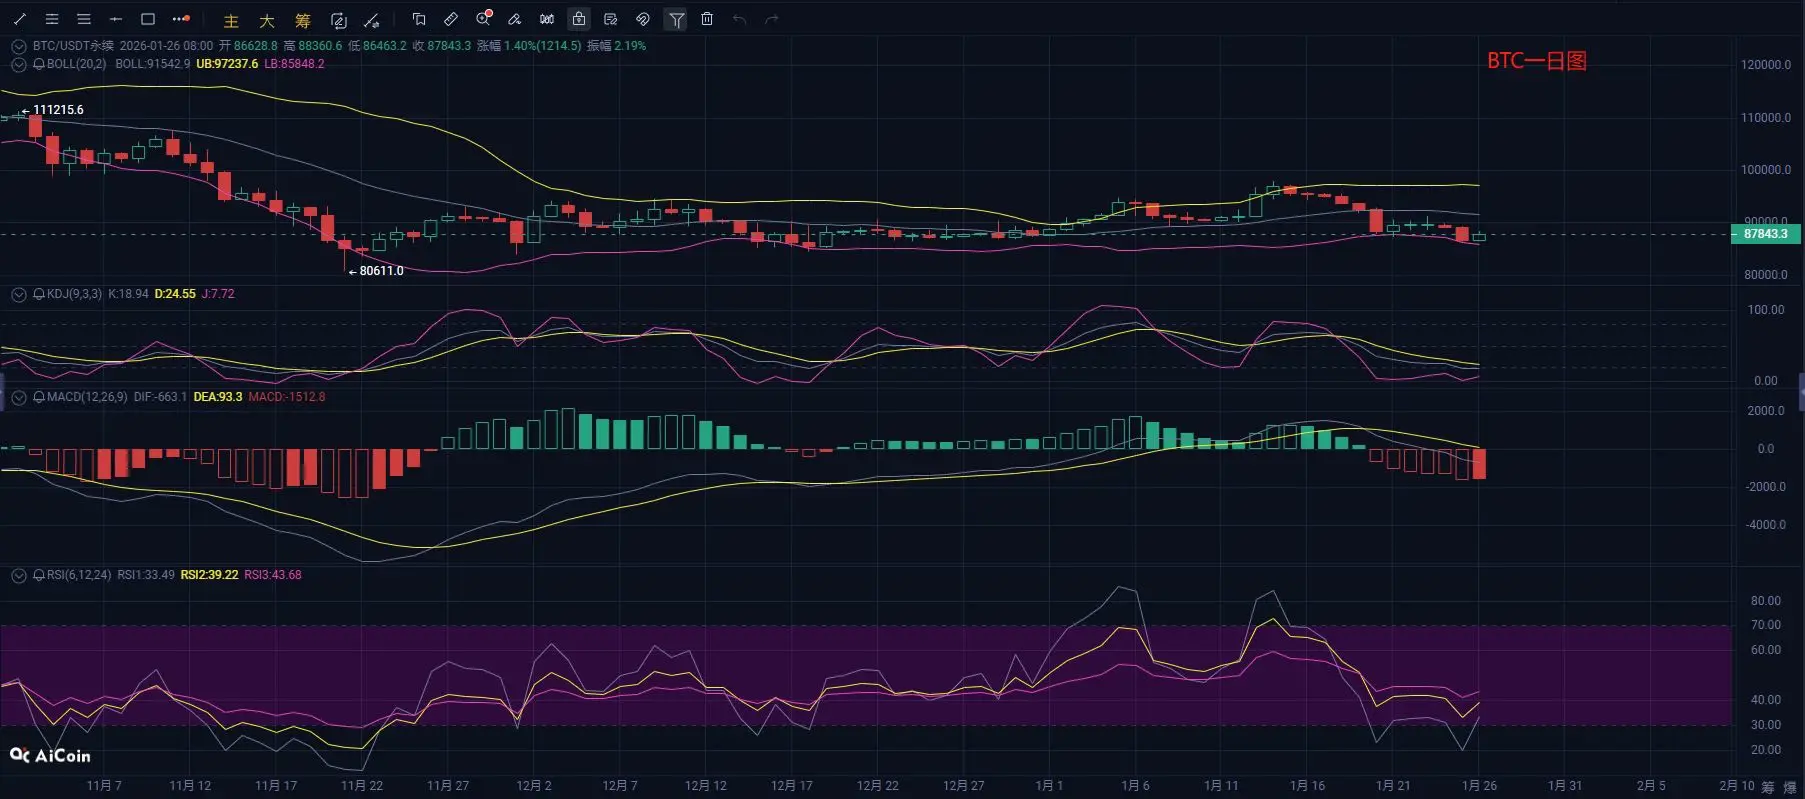Click the RSI2:39.22 value label
This screenshot has height=799, width=1805.
tap(209, 575)
